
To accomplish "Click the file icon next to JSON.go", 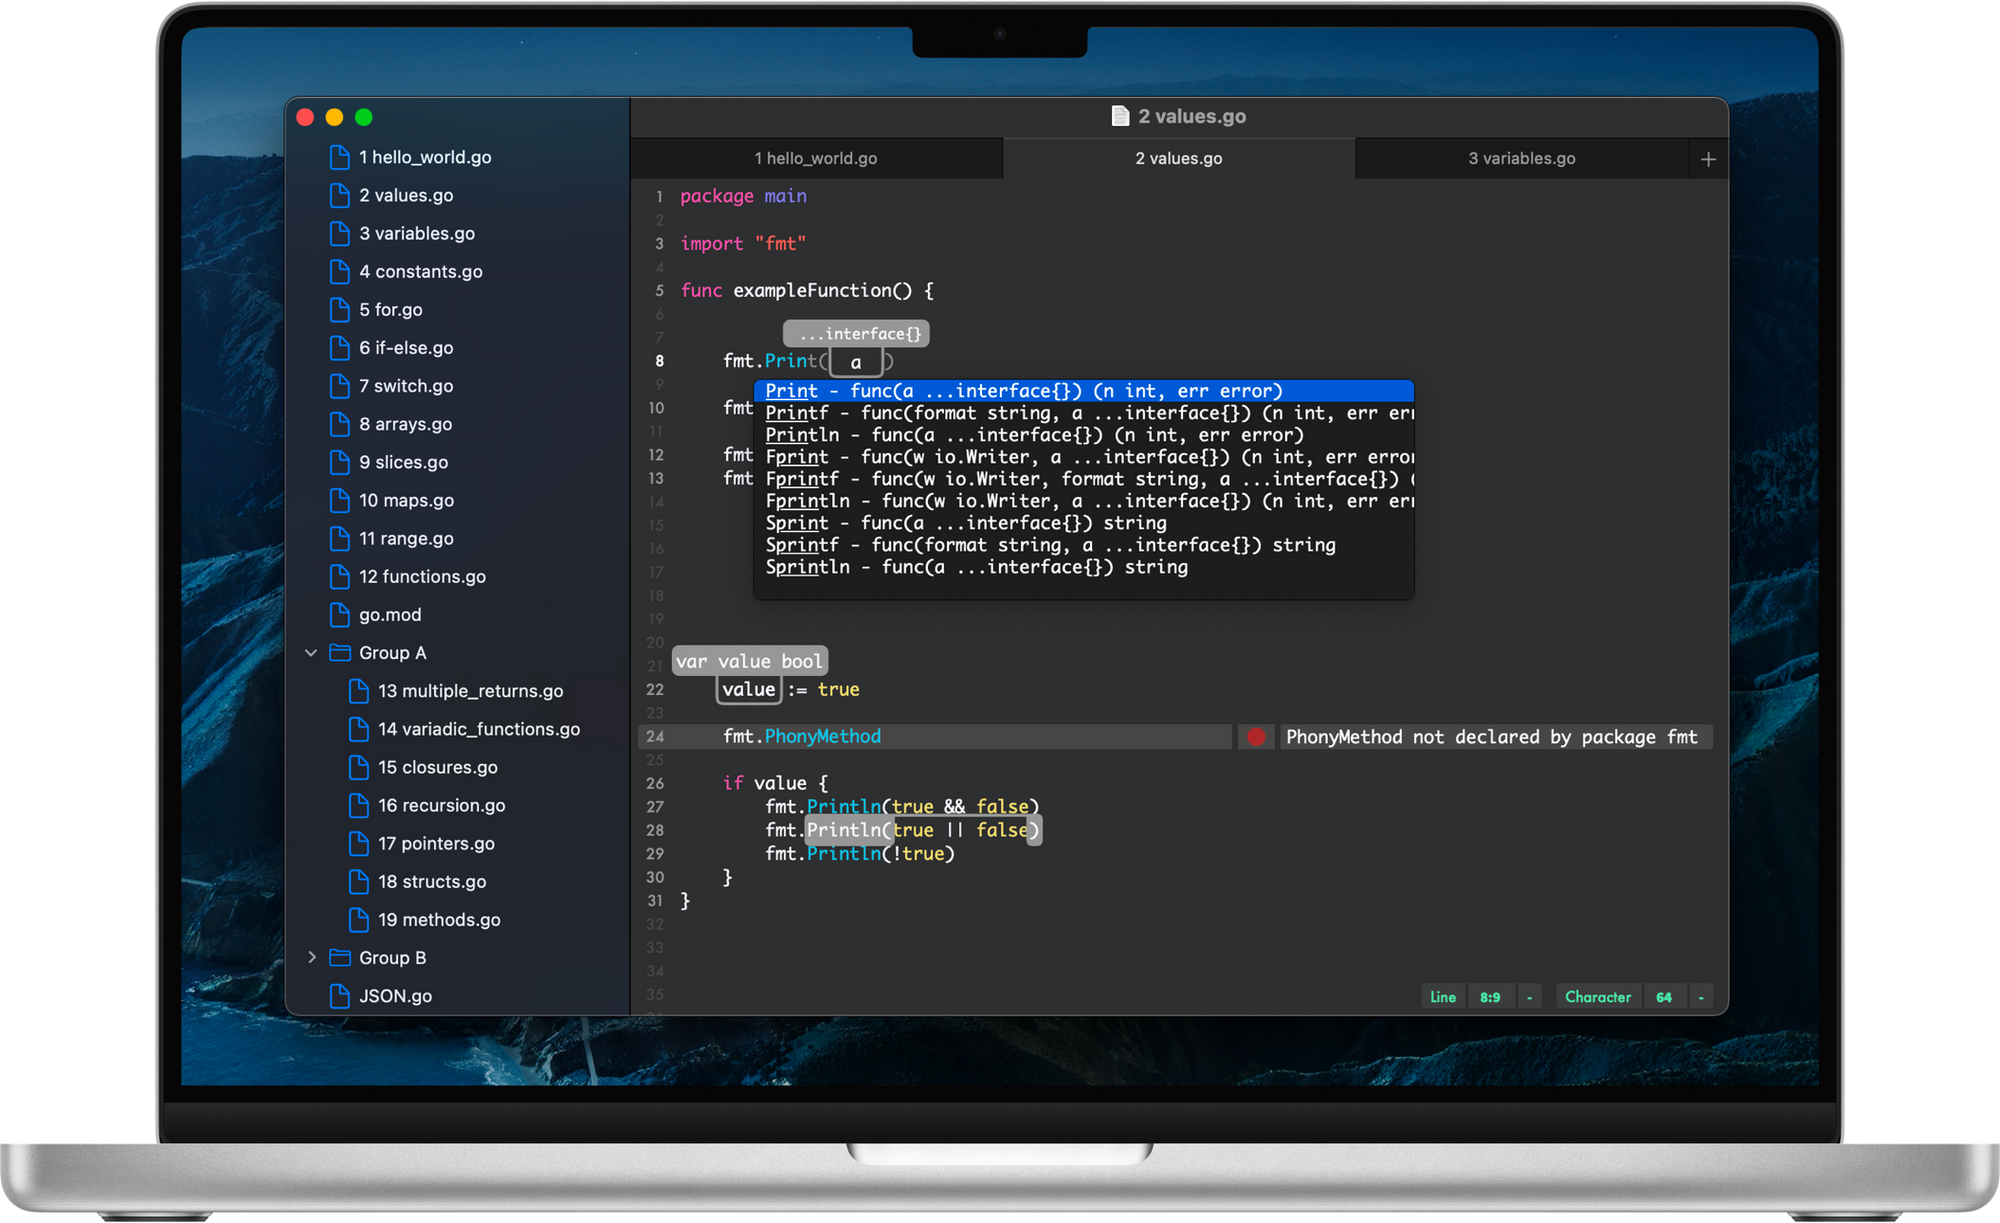I will pyautogui.click(x=340, y=995).
